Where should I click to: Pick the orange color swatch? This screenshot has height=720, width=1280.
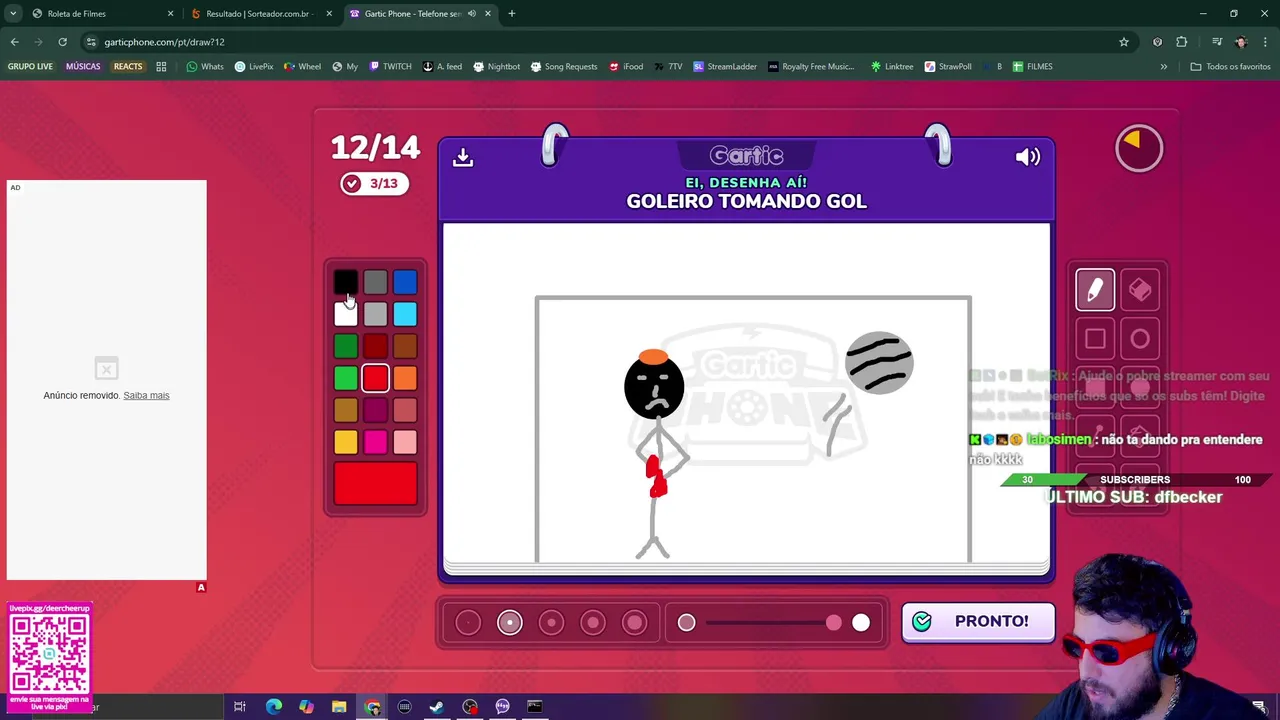[405, 378]
